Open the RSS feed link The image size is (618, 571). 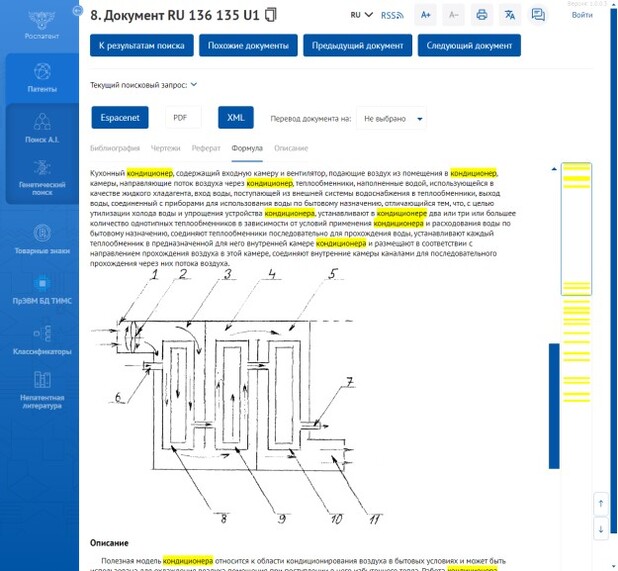click(x=392, y=15)
